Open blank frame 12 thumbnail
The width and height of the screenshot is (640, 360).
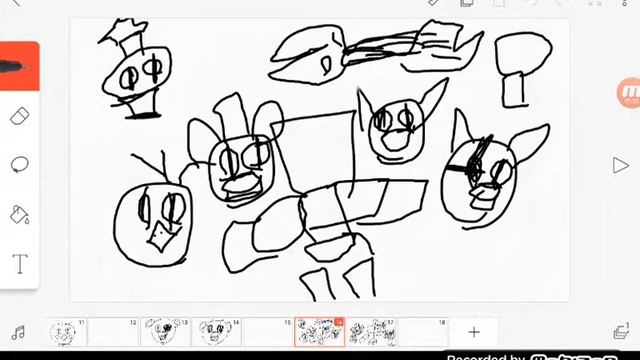point(113,332)
